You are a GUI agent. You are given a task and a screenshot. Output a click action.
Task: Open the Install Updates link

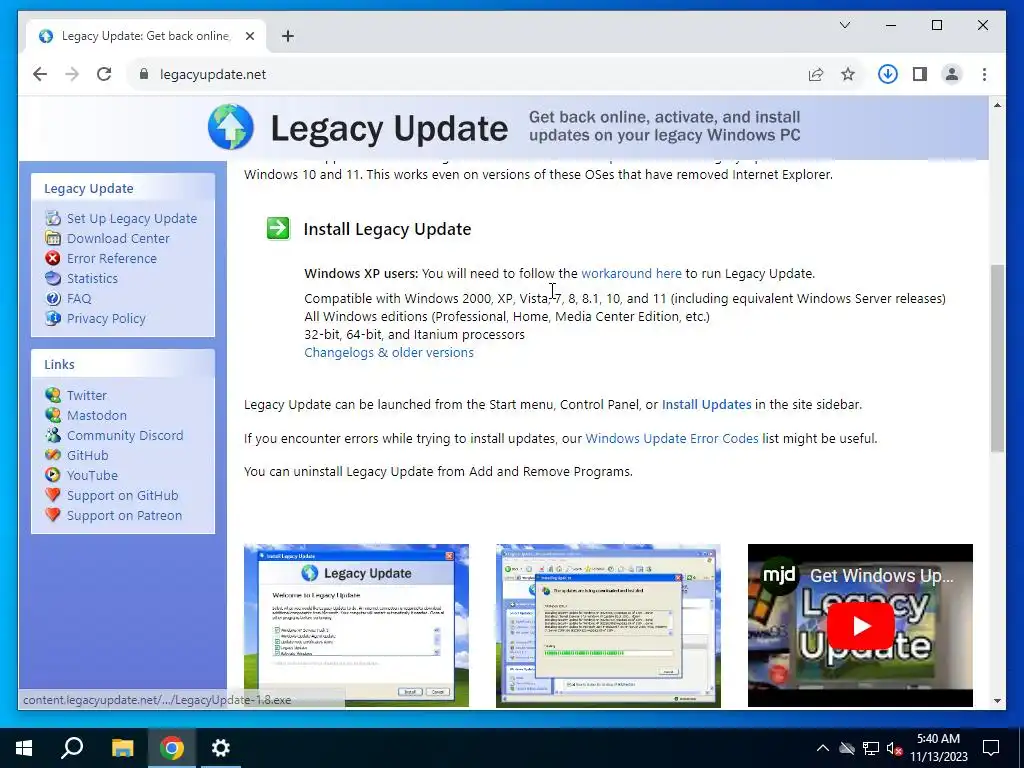point(706,404)
